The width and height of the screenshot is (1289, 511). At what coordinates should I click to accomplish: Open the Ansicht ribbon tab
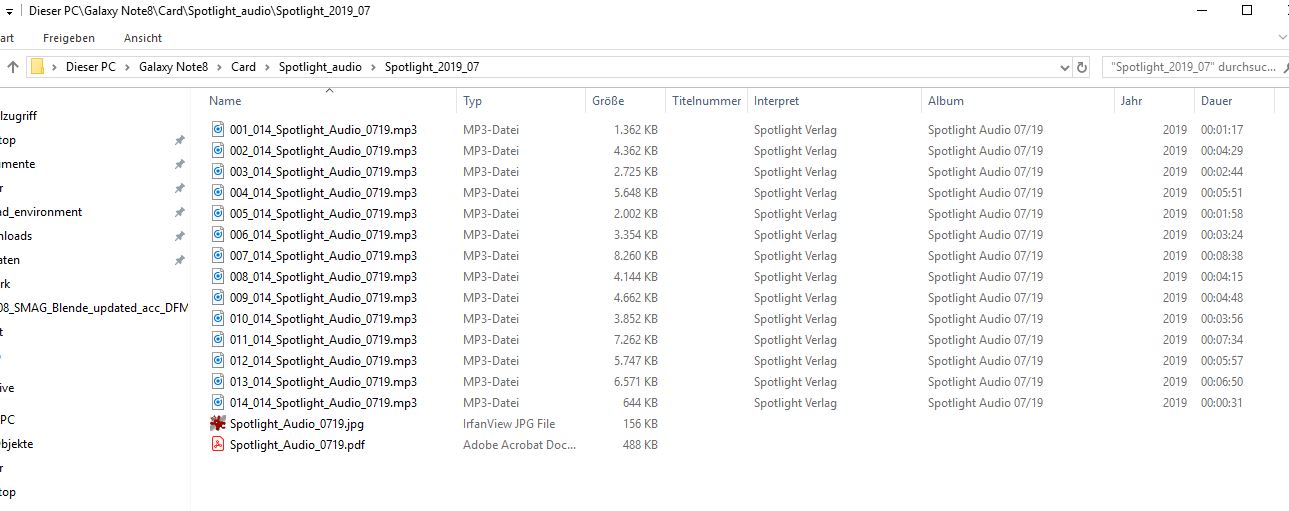tap(143, 38)
